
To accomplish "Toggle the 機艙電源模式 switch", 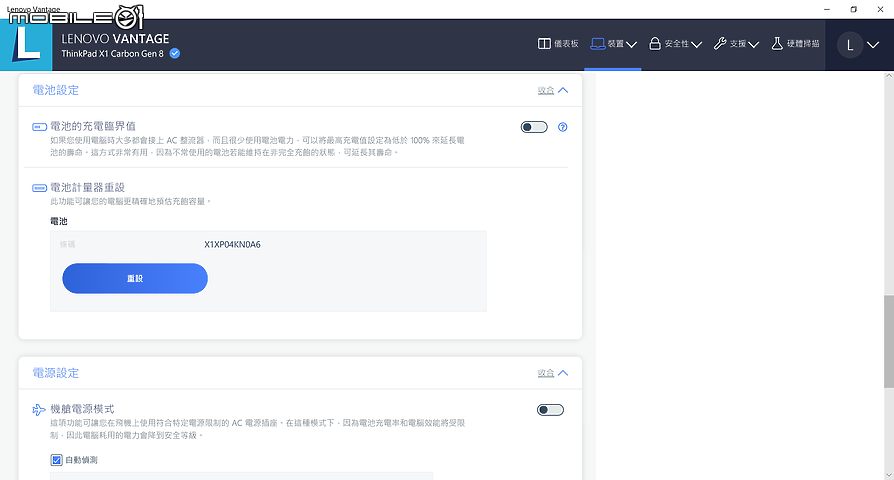I will pos(550,410).
